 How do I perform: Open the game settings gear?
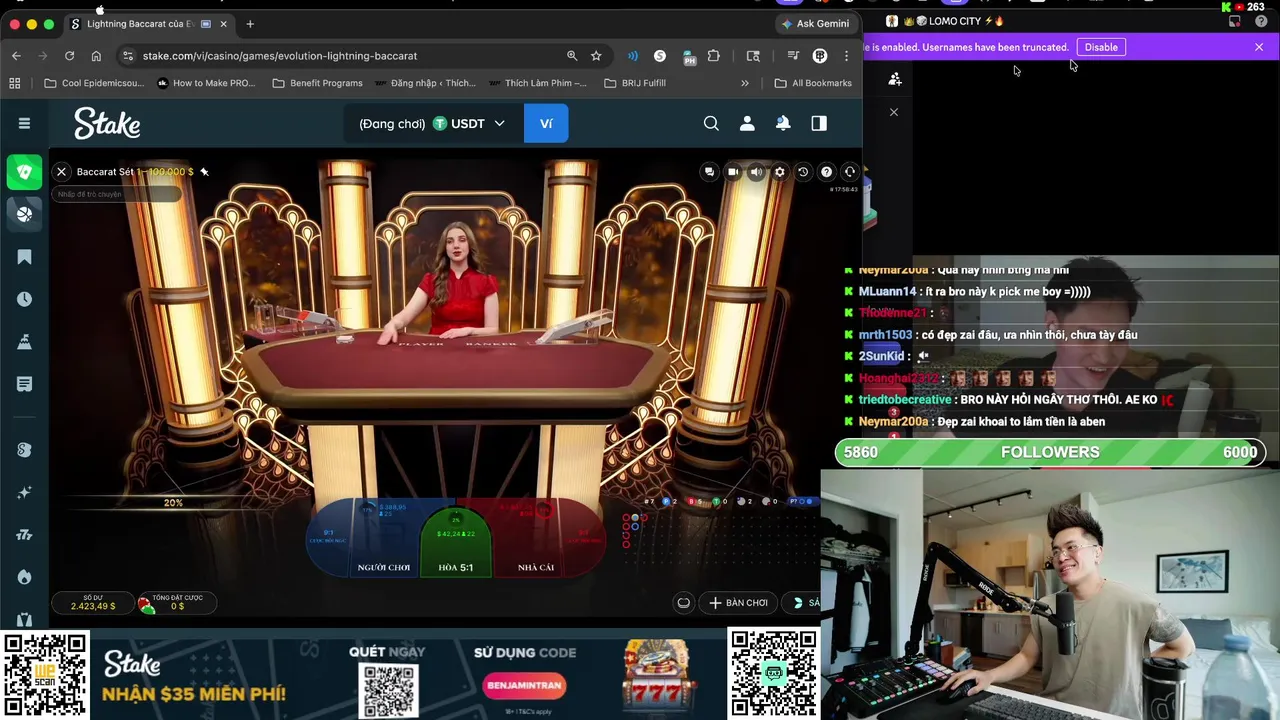pos(780,172)
